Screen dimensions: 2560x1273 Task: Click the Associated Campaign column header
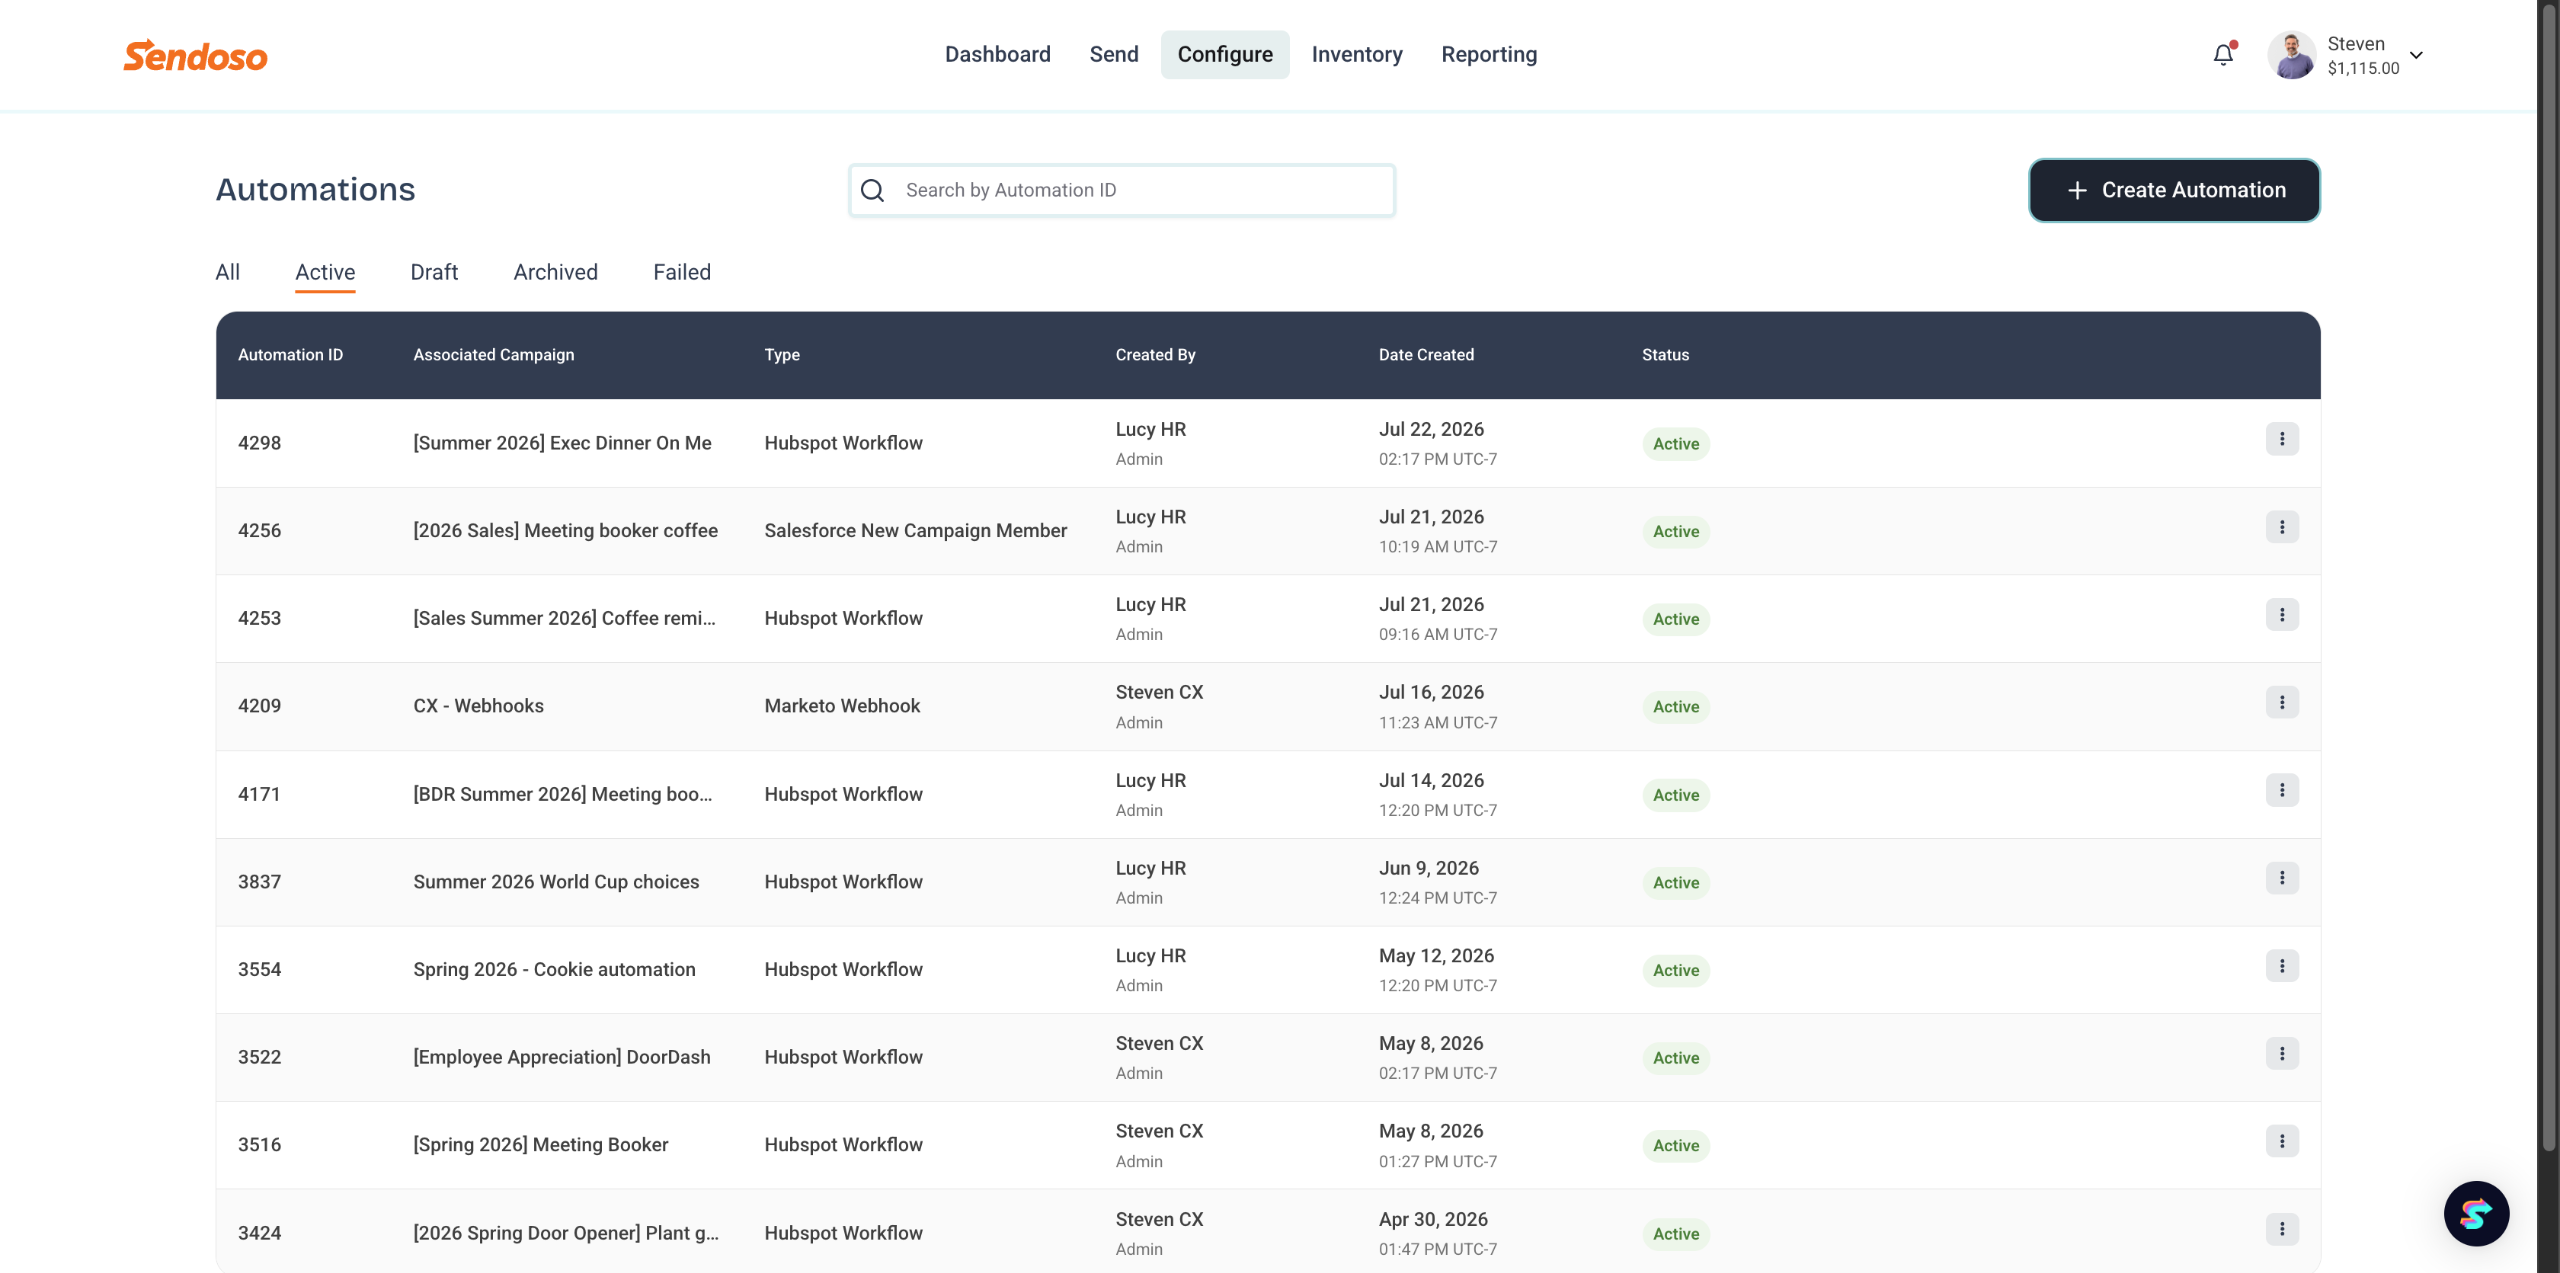pos(494,355)
